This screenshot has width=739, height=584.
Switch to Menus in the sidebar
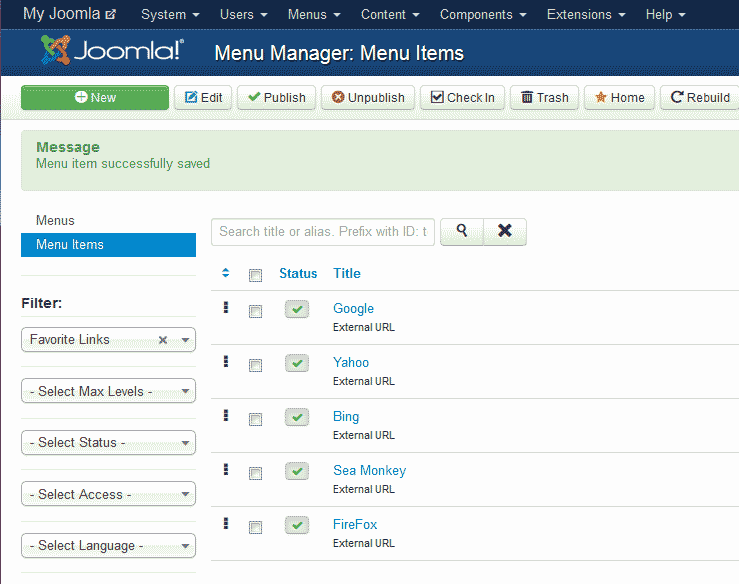(x=56, y=220)
